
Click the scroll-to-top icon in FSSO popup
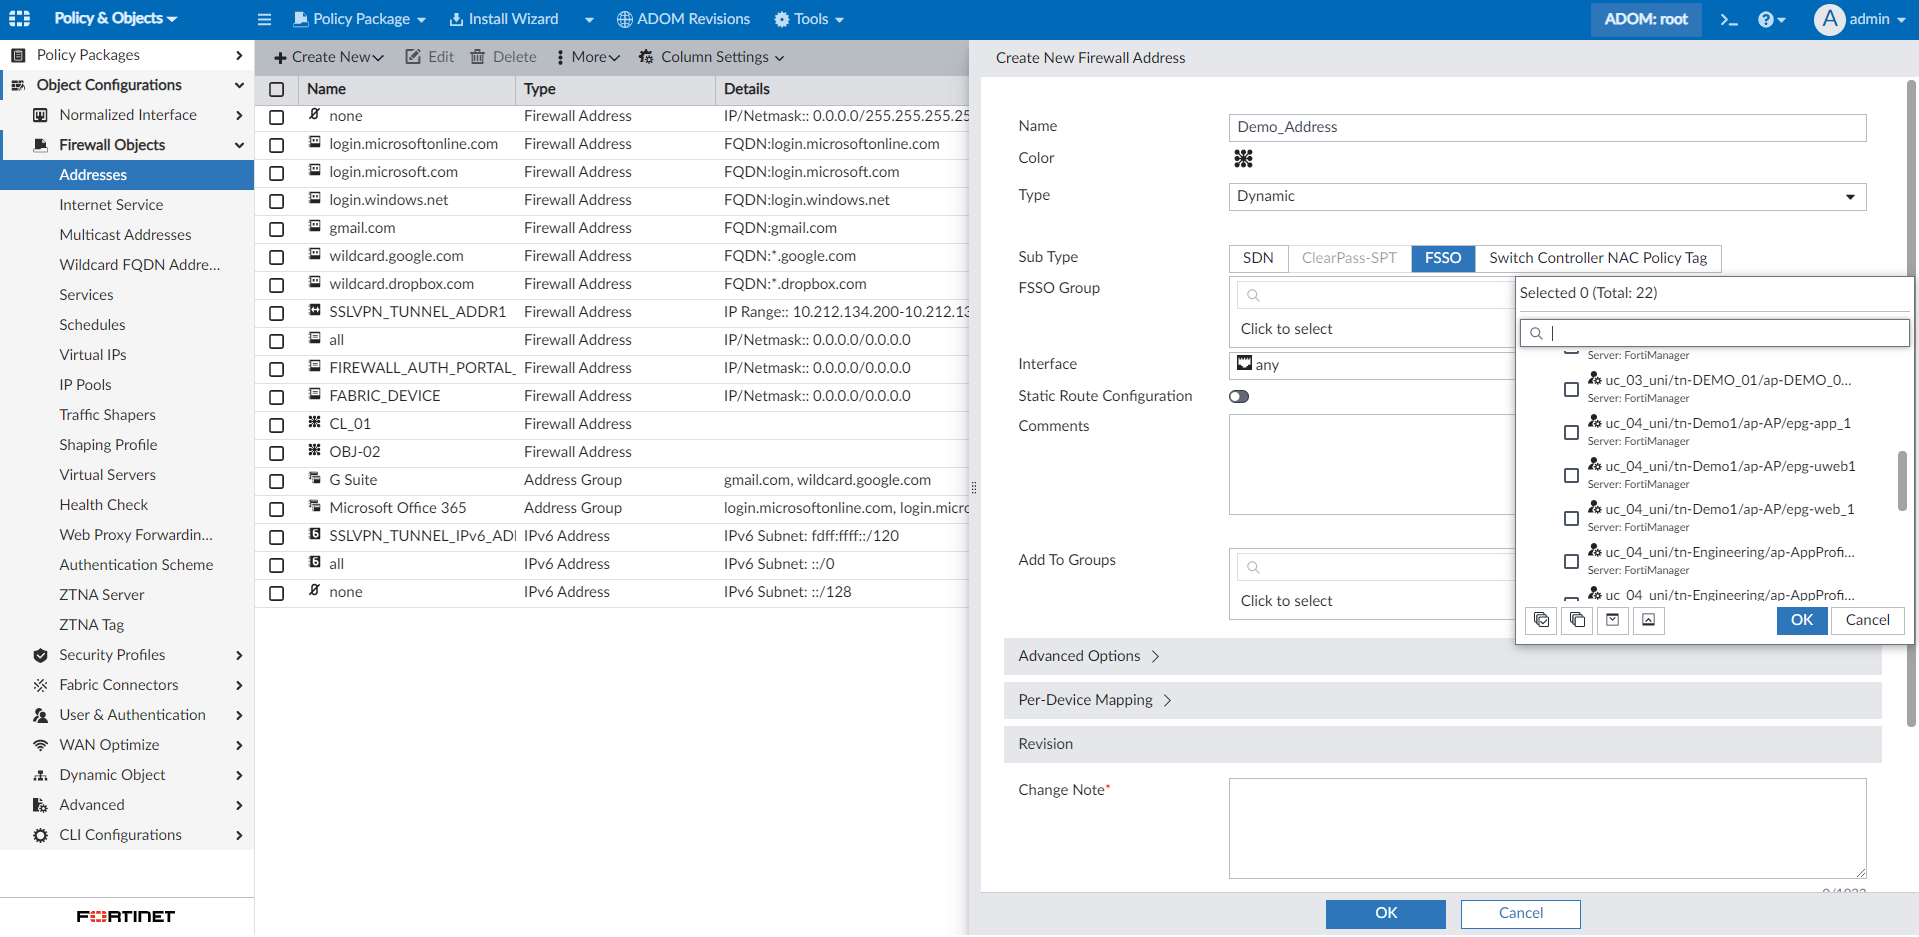tap(1648, 620)
